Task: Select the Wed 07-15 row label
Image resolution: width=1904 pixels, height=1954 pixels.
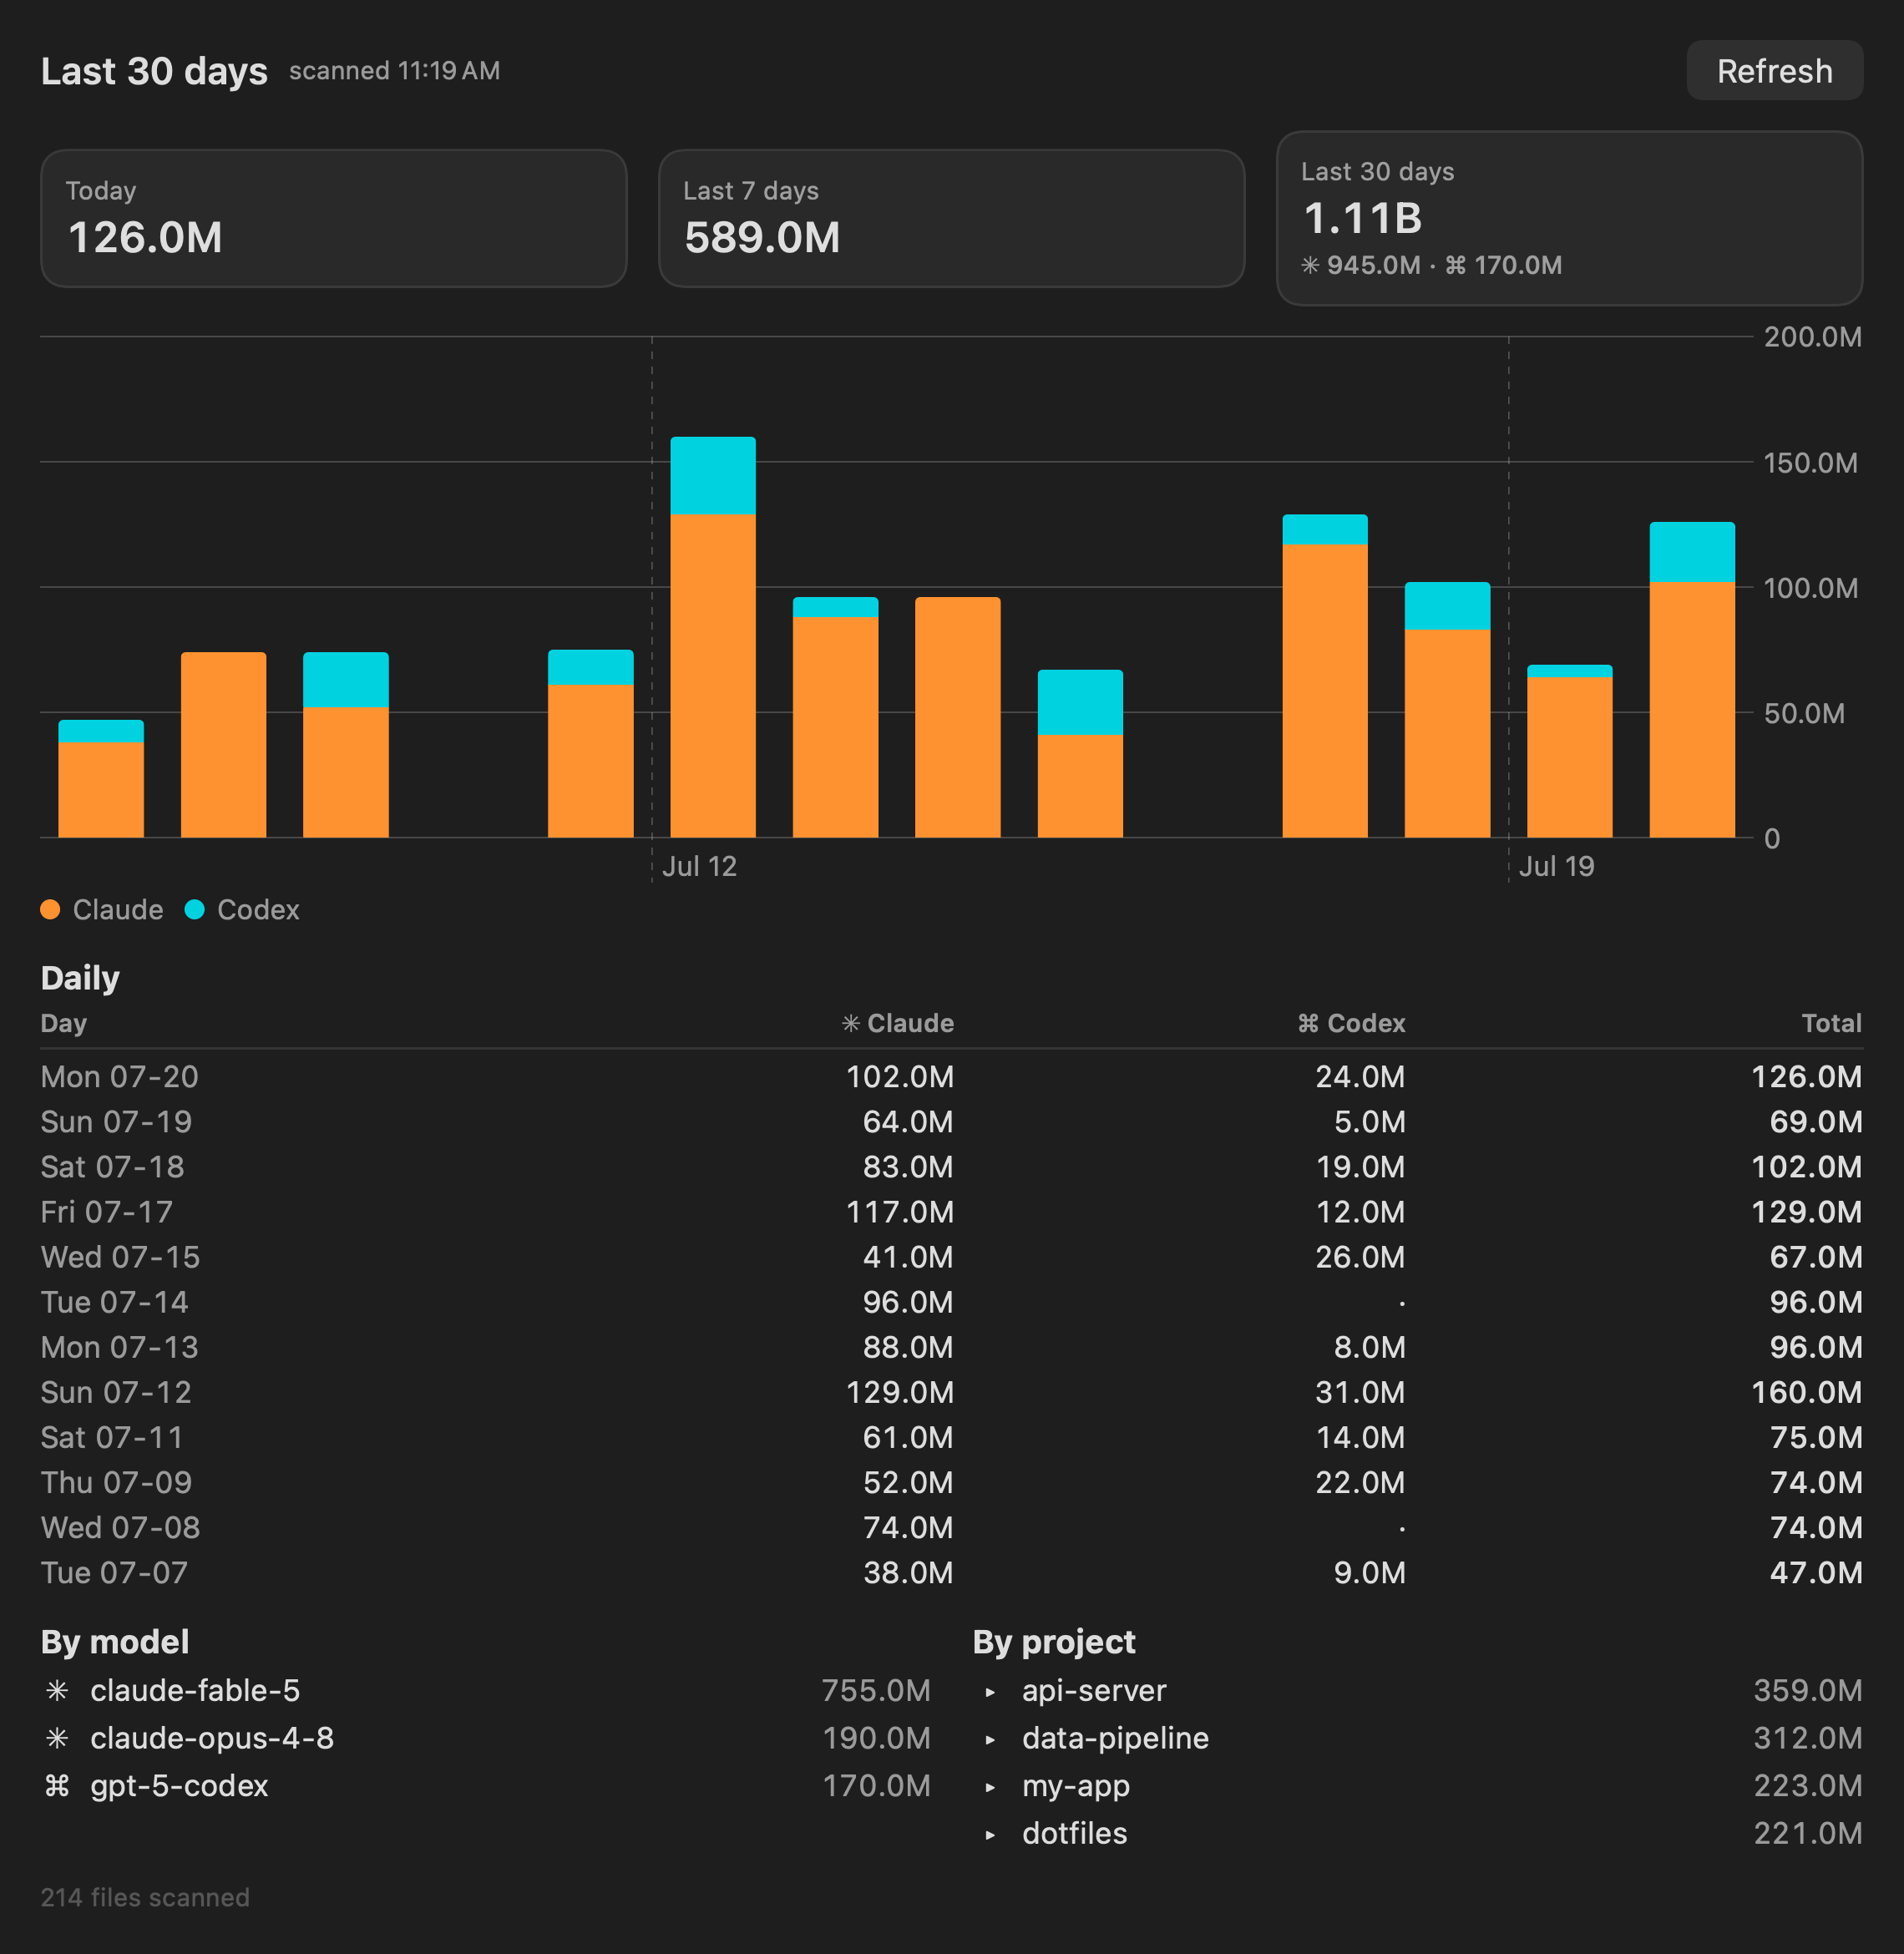Action: point(120,1256)
